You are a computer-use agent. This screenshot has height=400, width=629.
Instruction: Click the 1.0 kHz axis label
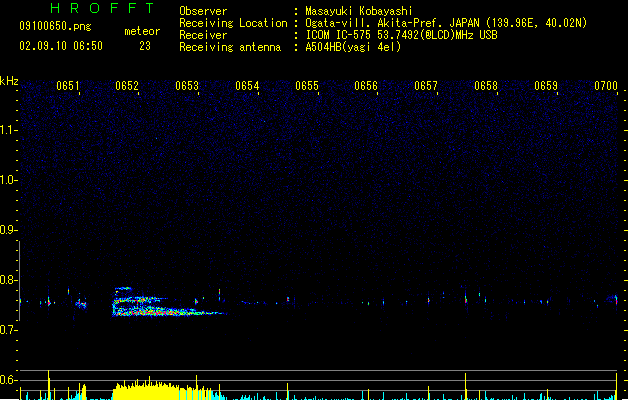[x=8, y=180]
